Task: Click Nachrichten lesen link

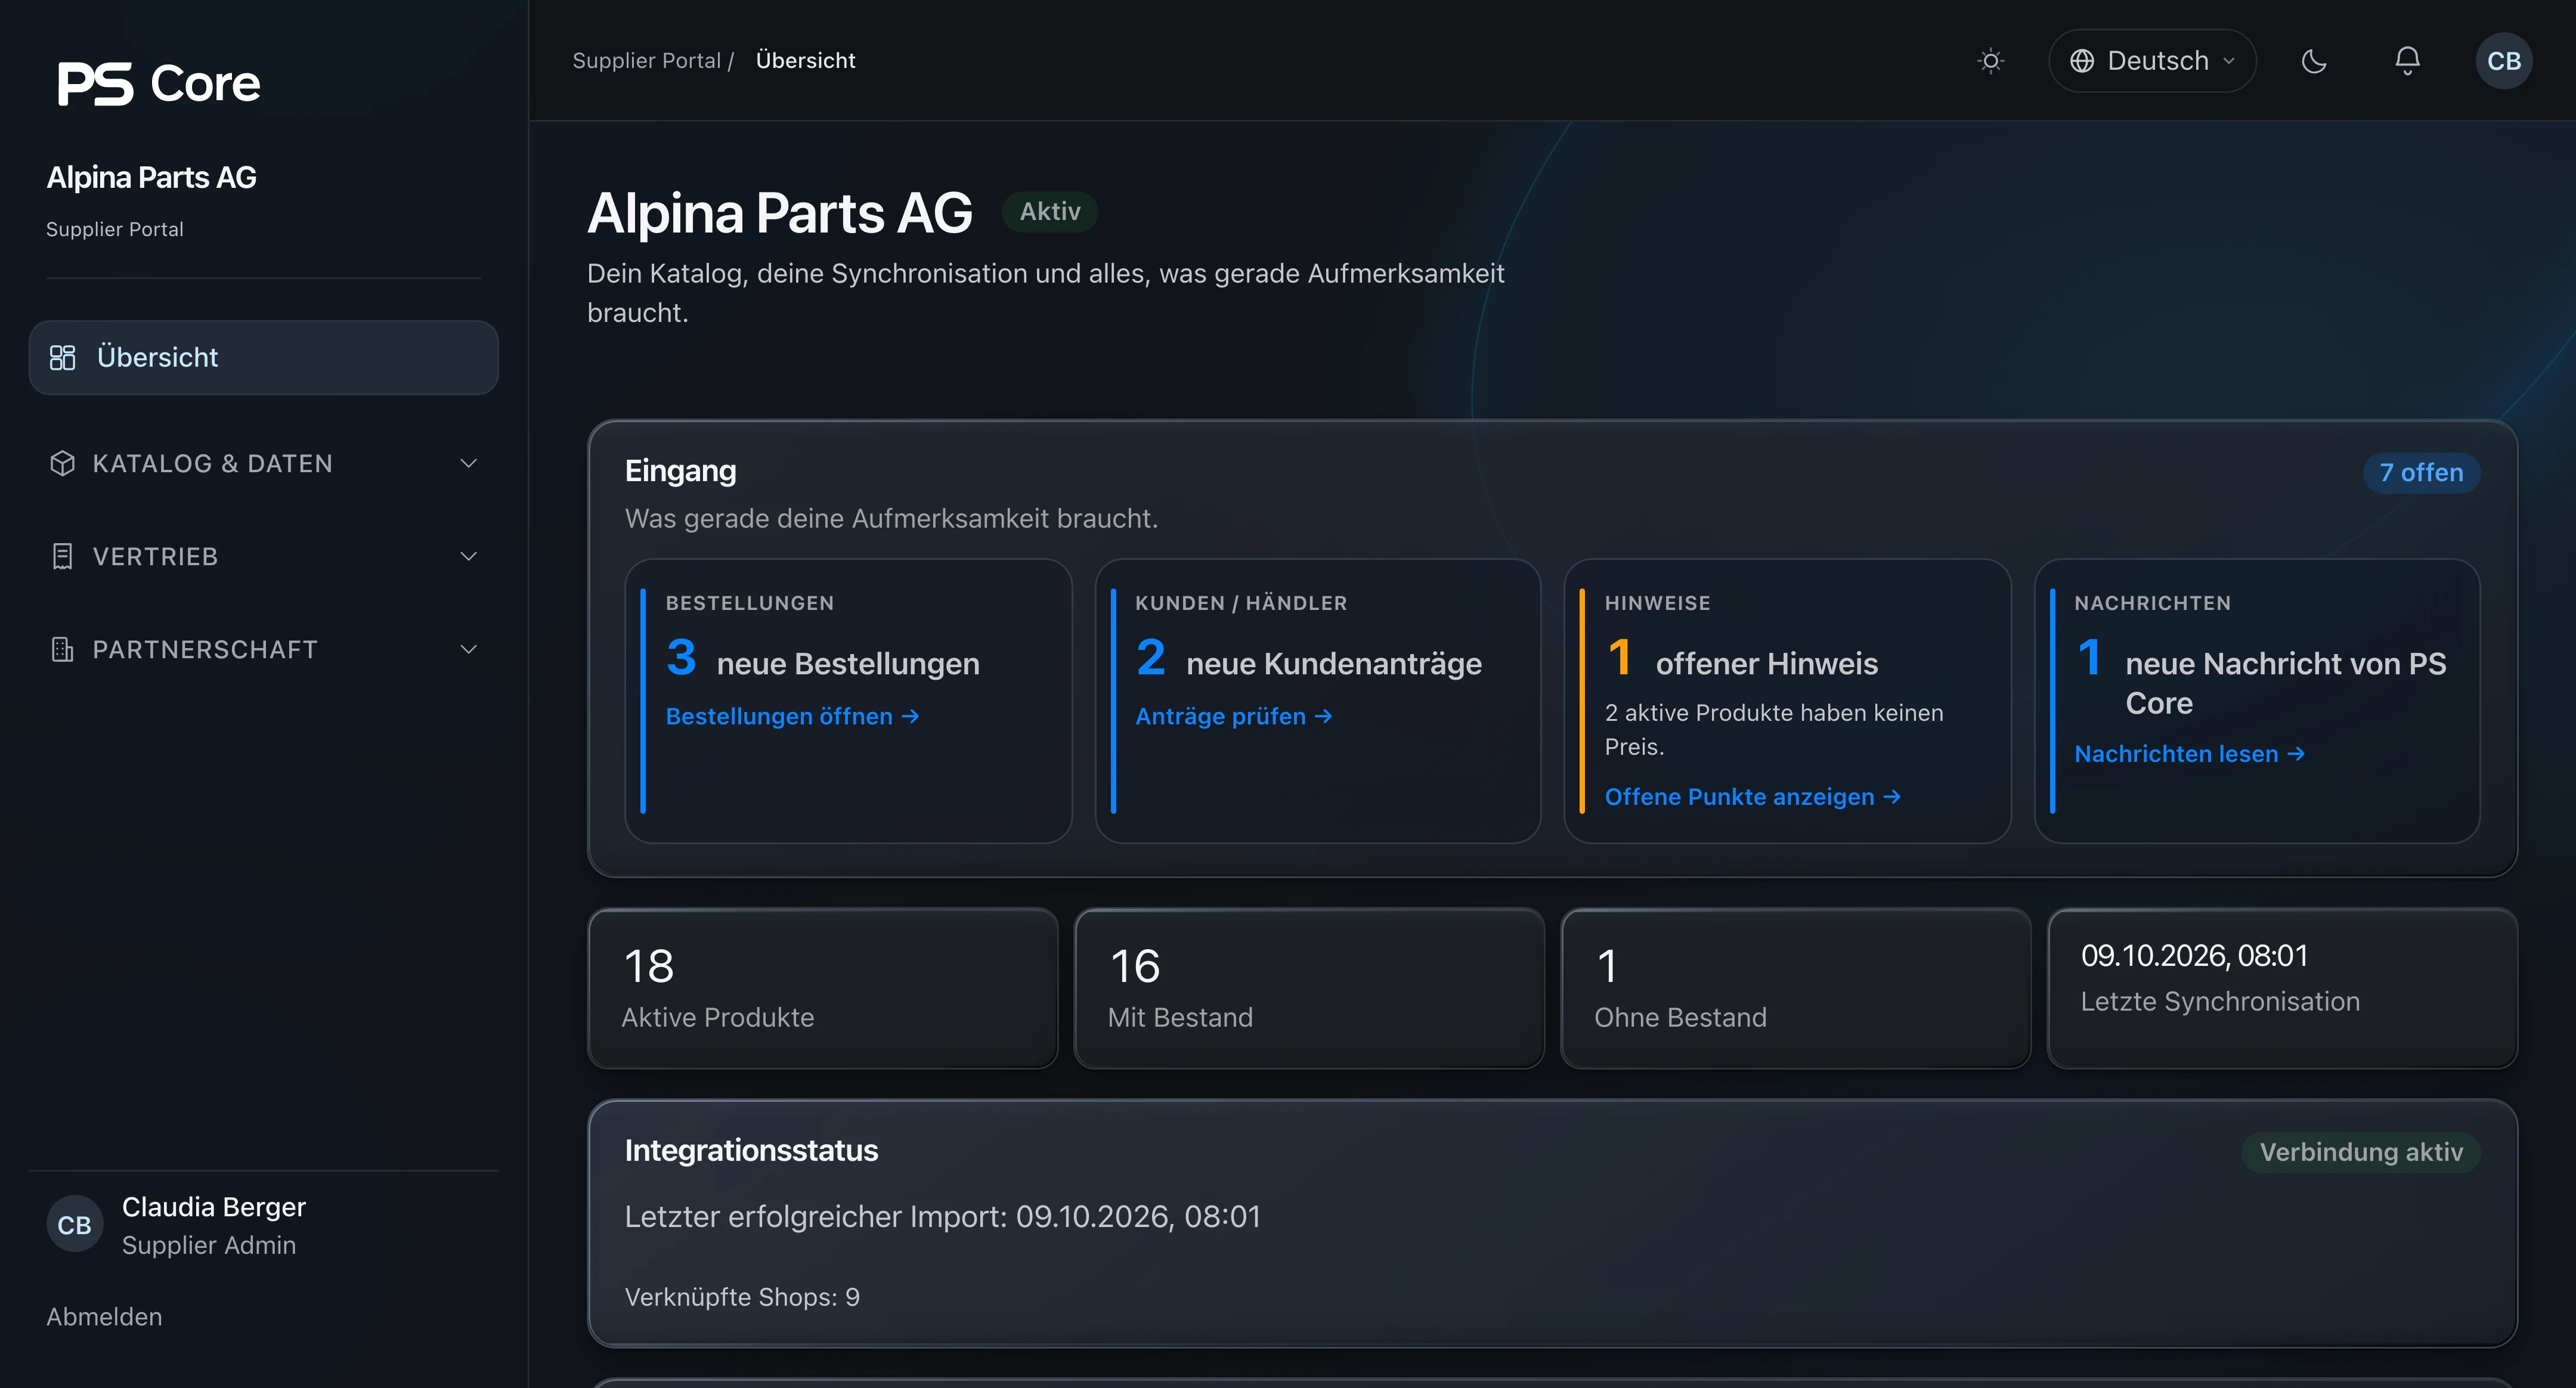Action: point(2189,754)
